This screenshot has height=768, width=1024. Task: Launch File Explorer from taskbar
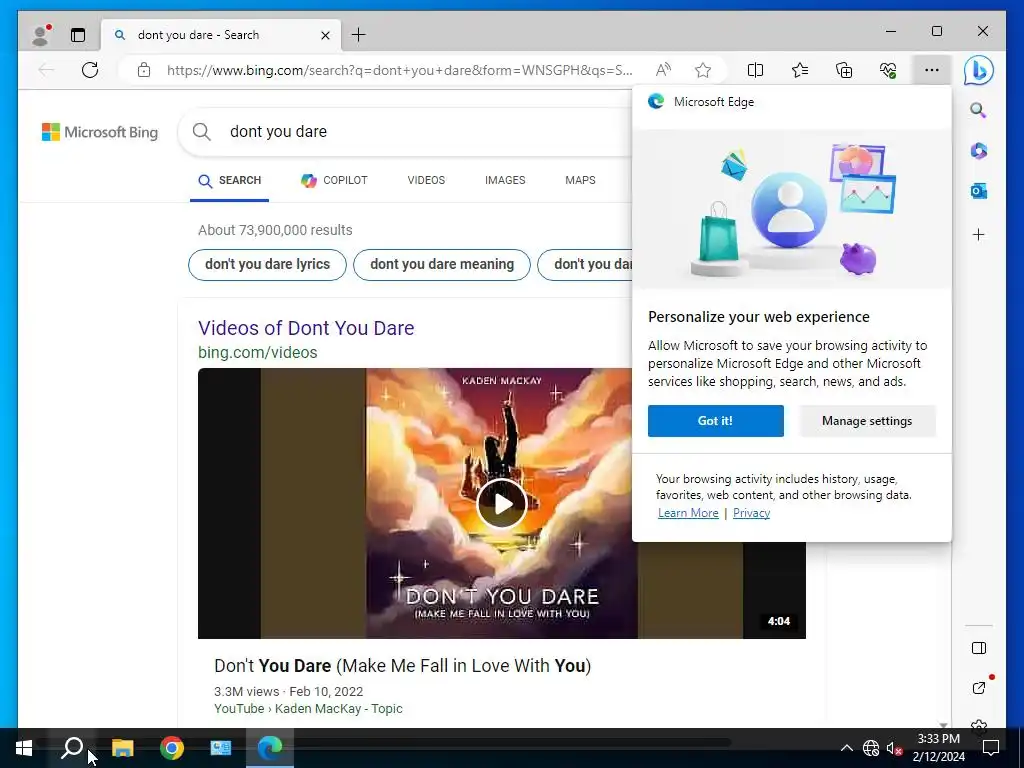coord(122,748)
